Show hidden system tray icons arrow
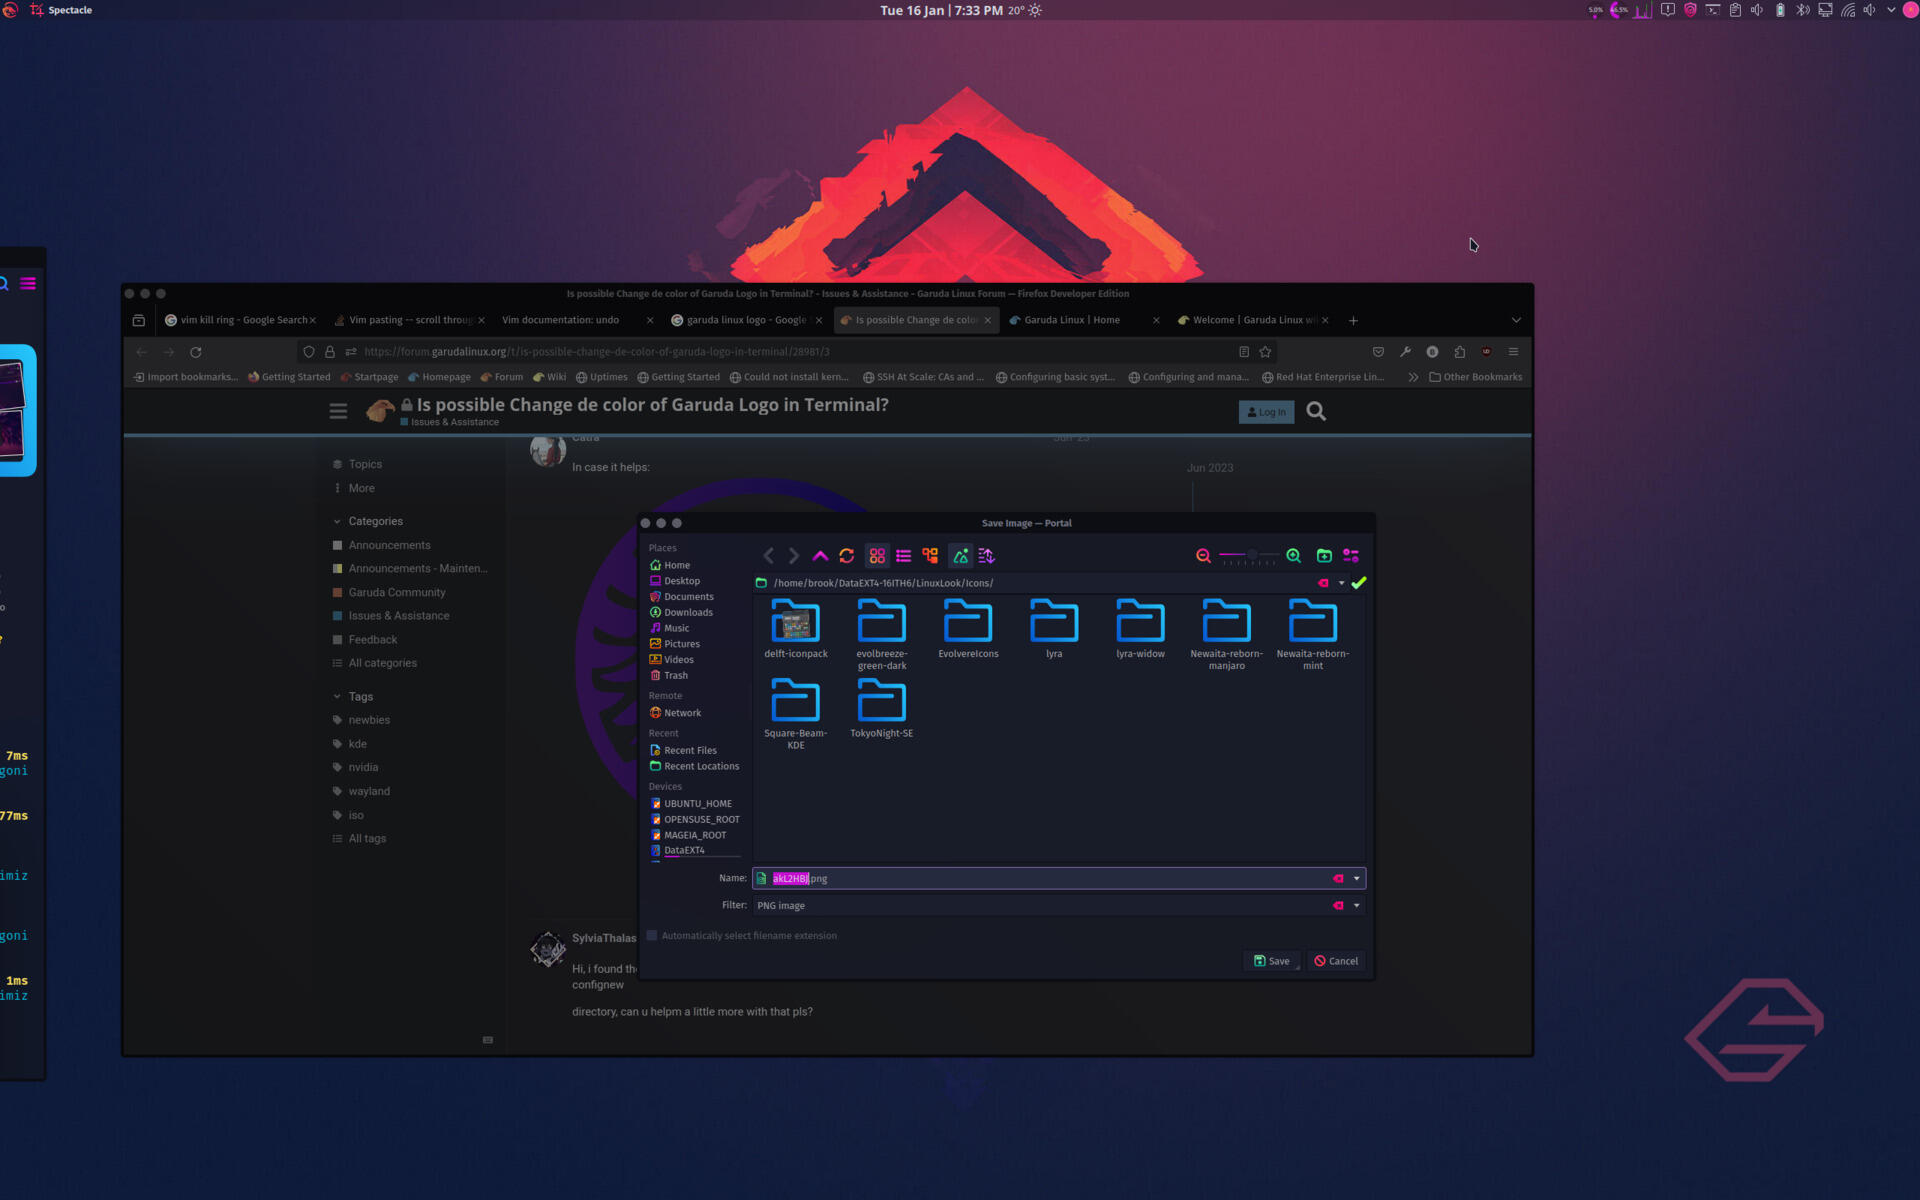Image resolution: width=1920 pixels, height=1200 pixels. [x=1891, y=10]
